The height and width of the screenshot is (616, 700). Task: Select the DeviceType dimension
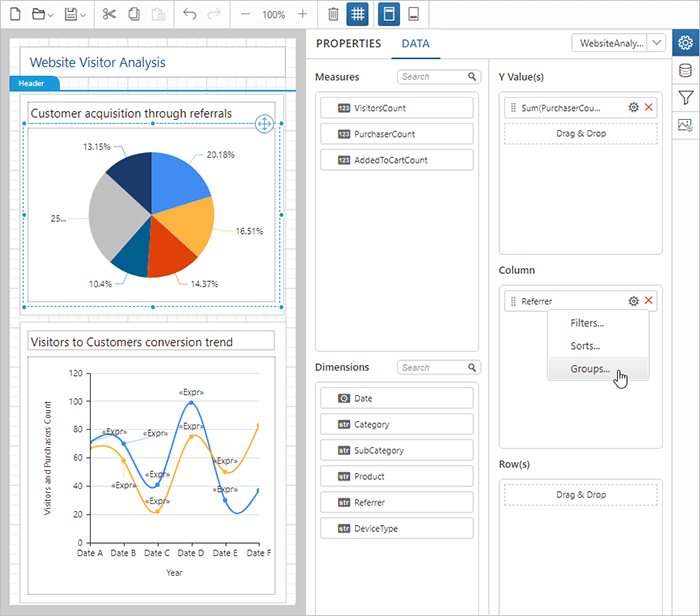(x=396, y=528)
